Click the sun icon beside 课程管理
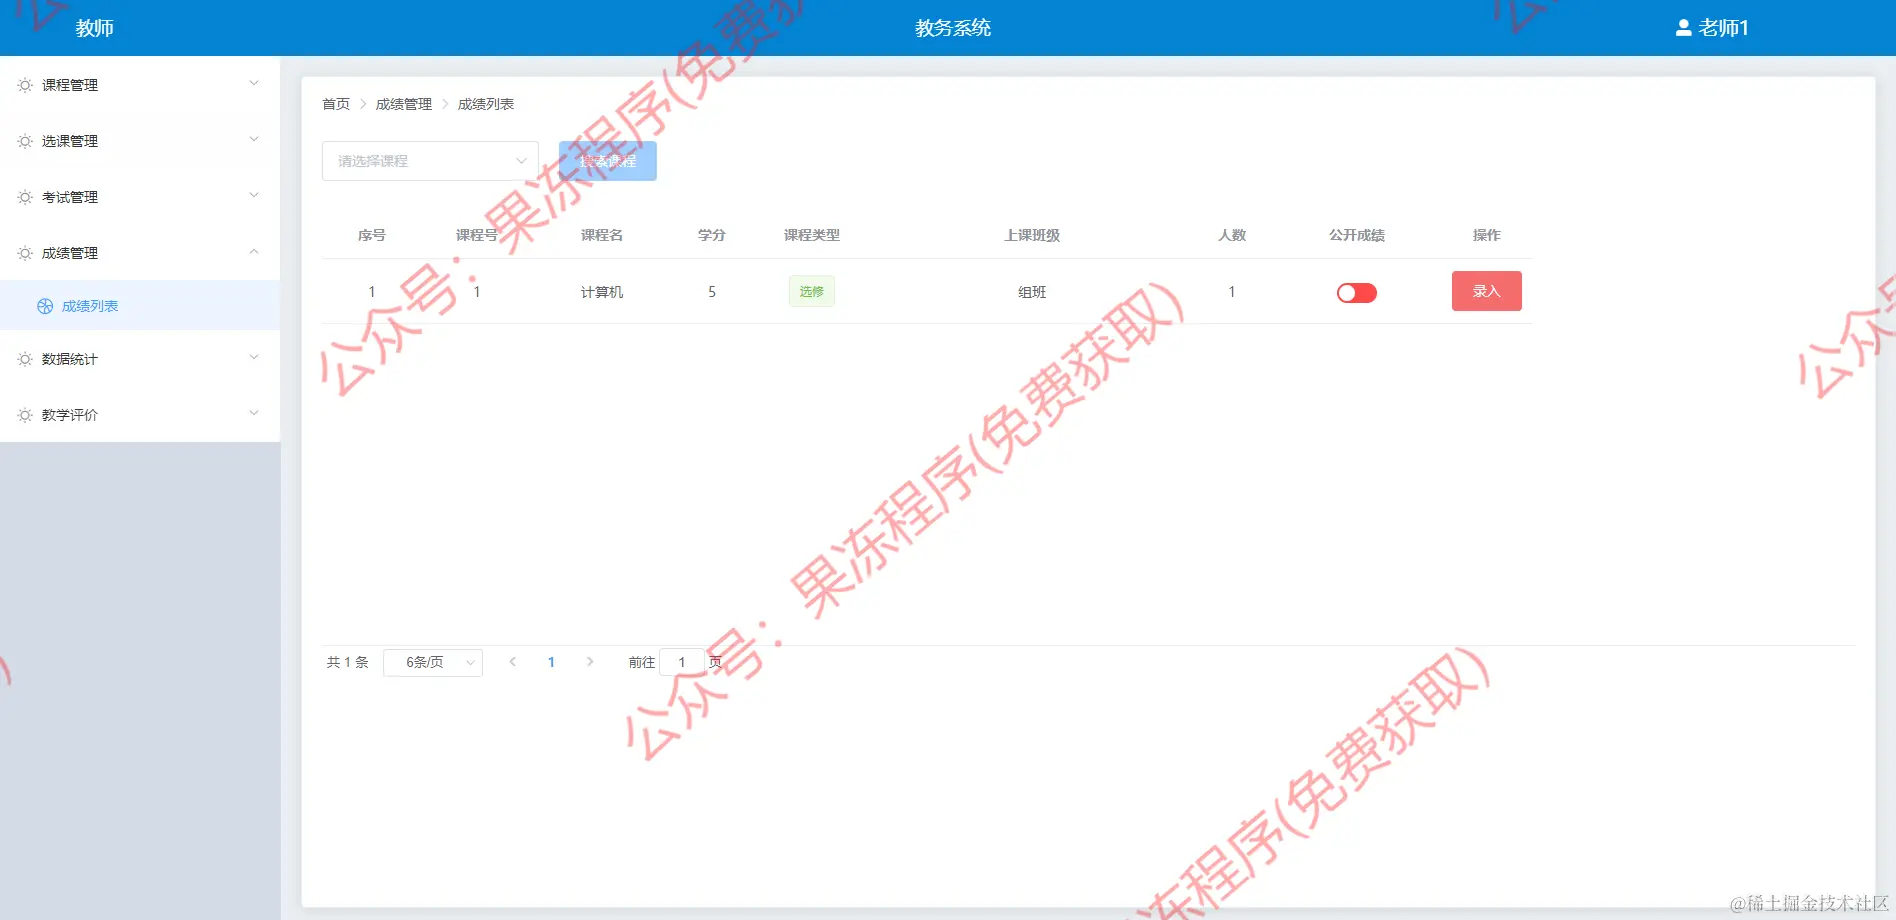The image size is (1896, 920). pyautogui.click(x=25, y=85)
